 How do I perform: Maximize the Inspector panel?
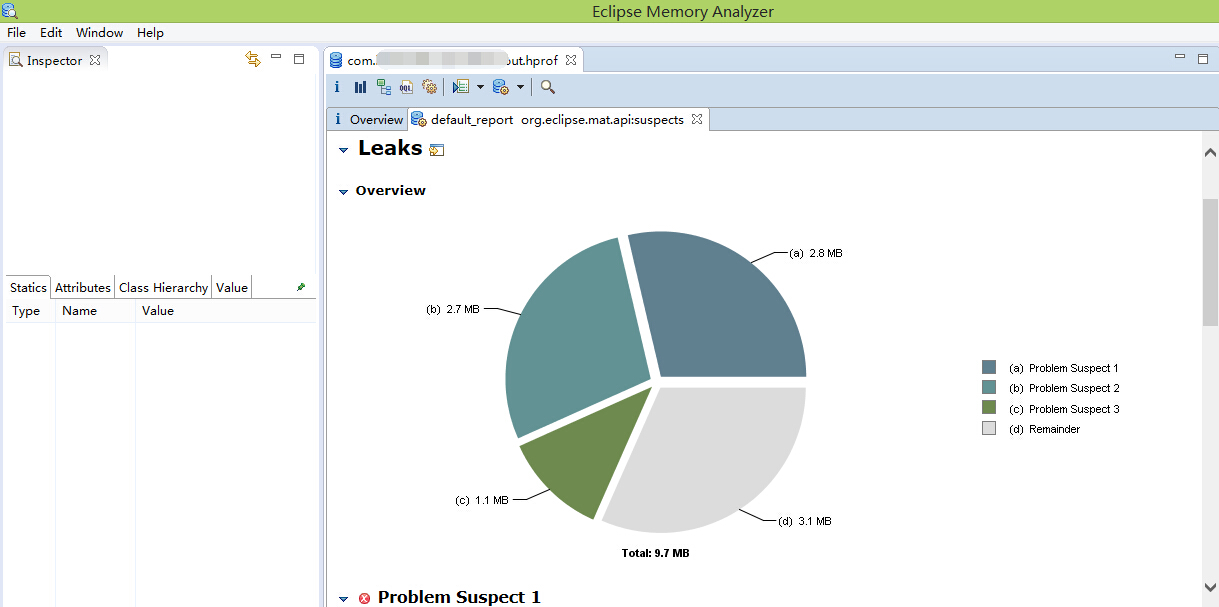click(299, 59)
